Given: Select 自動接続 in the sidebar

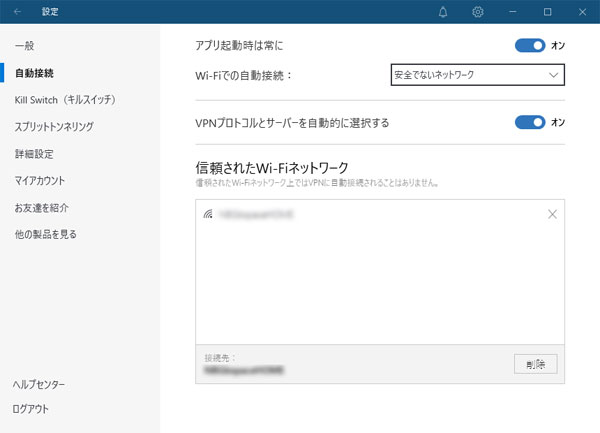Looking at the screenshot, I should point(34,73).
